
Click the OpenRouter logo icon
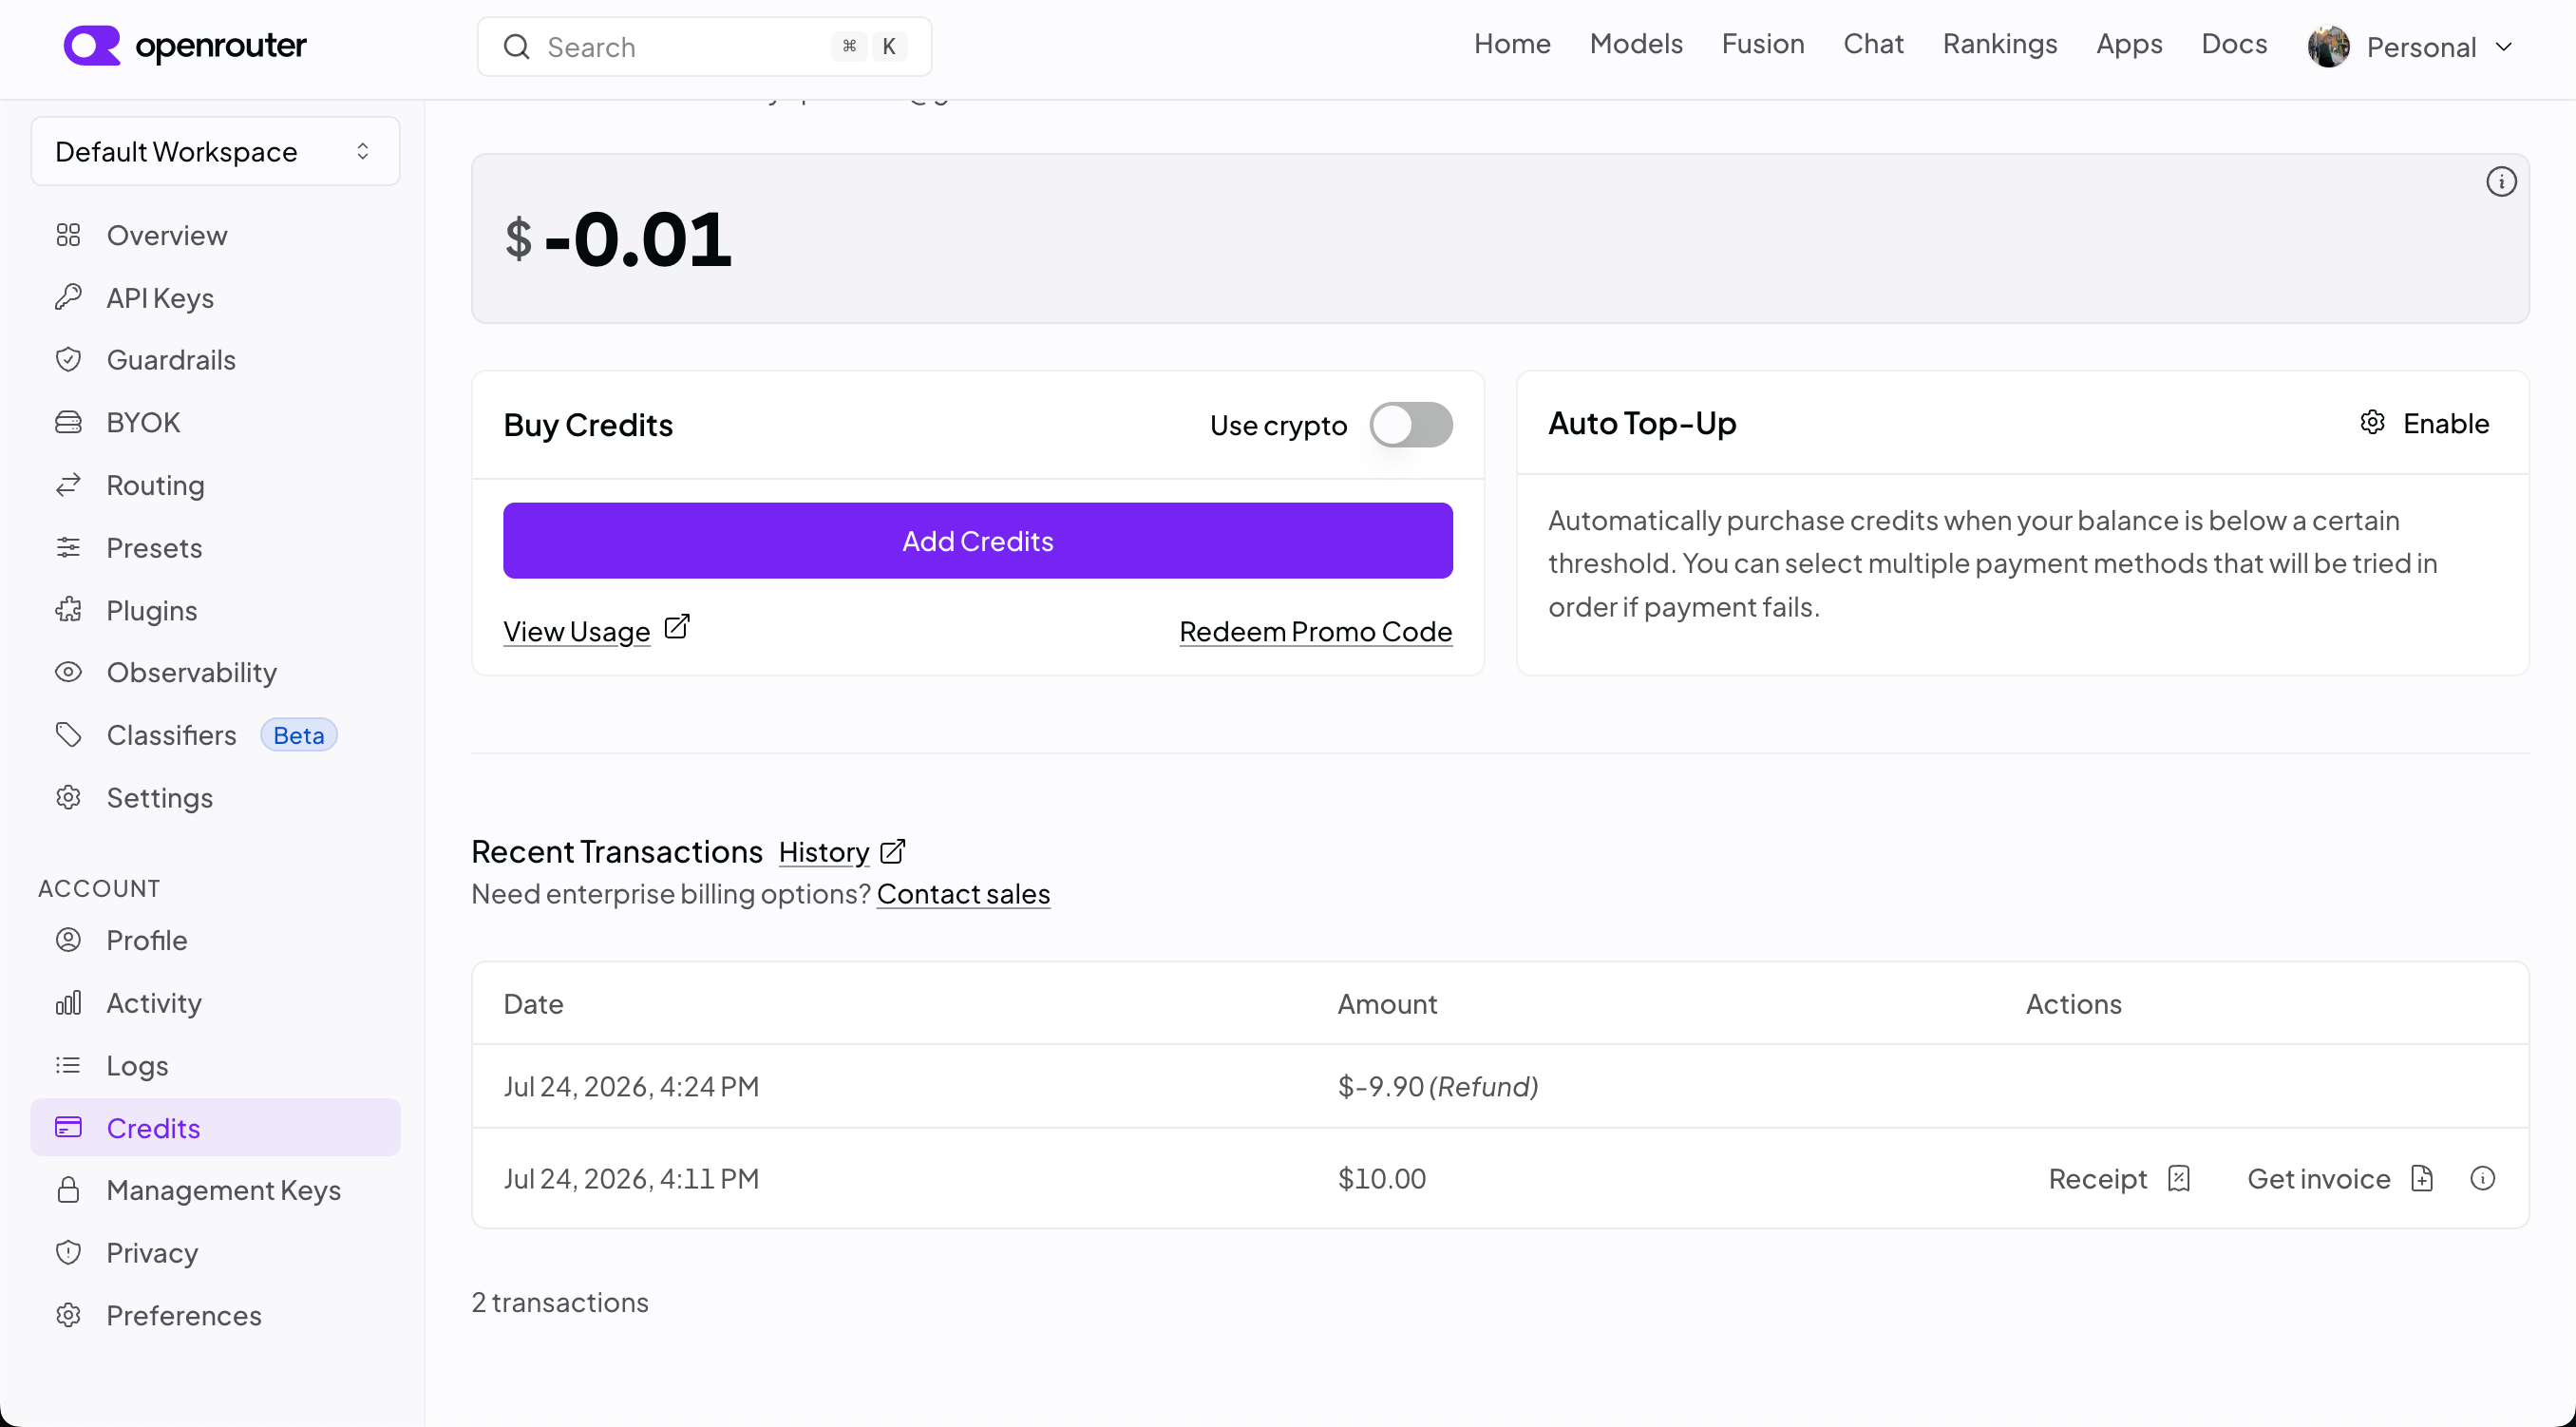(92, 46)
